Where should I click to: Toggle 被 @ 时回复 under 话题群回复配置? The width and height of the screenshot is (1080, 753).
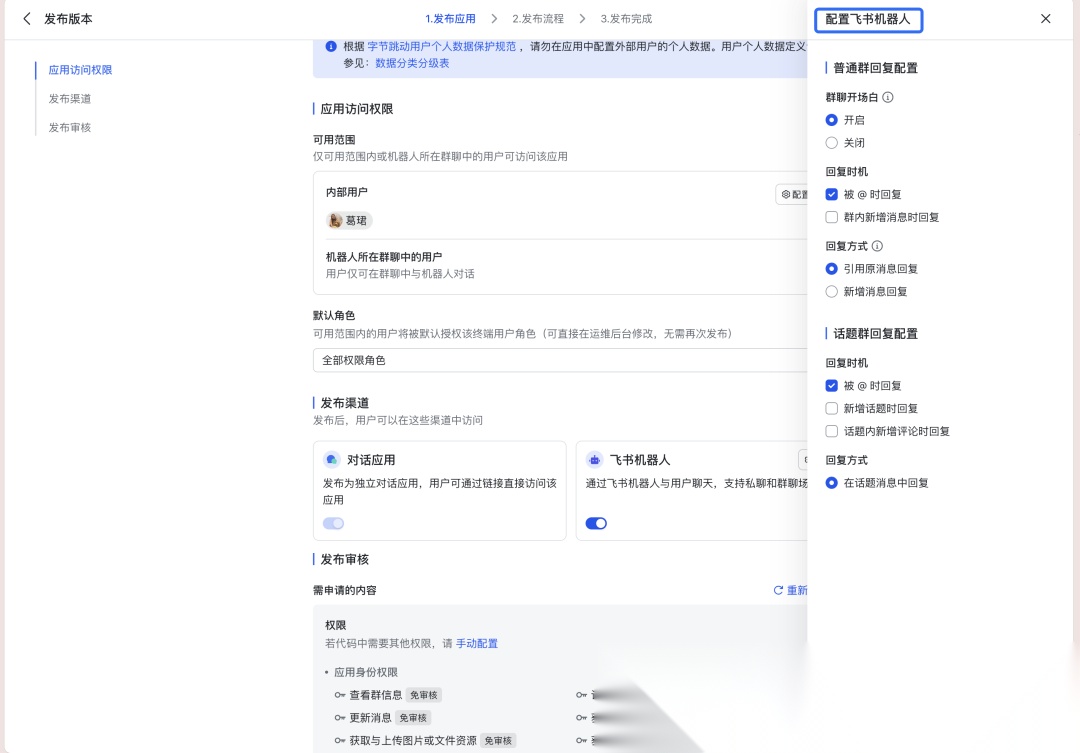pos(831,386)
